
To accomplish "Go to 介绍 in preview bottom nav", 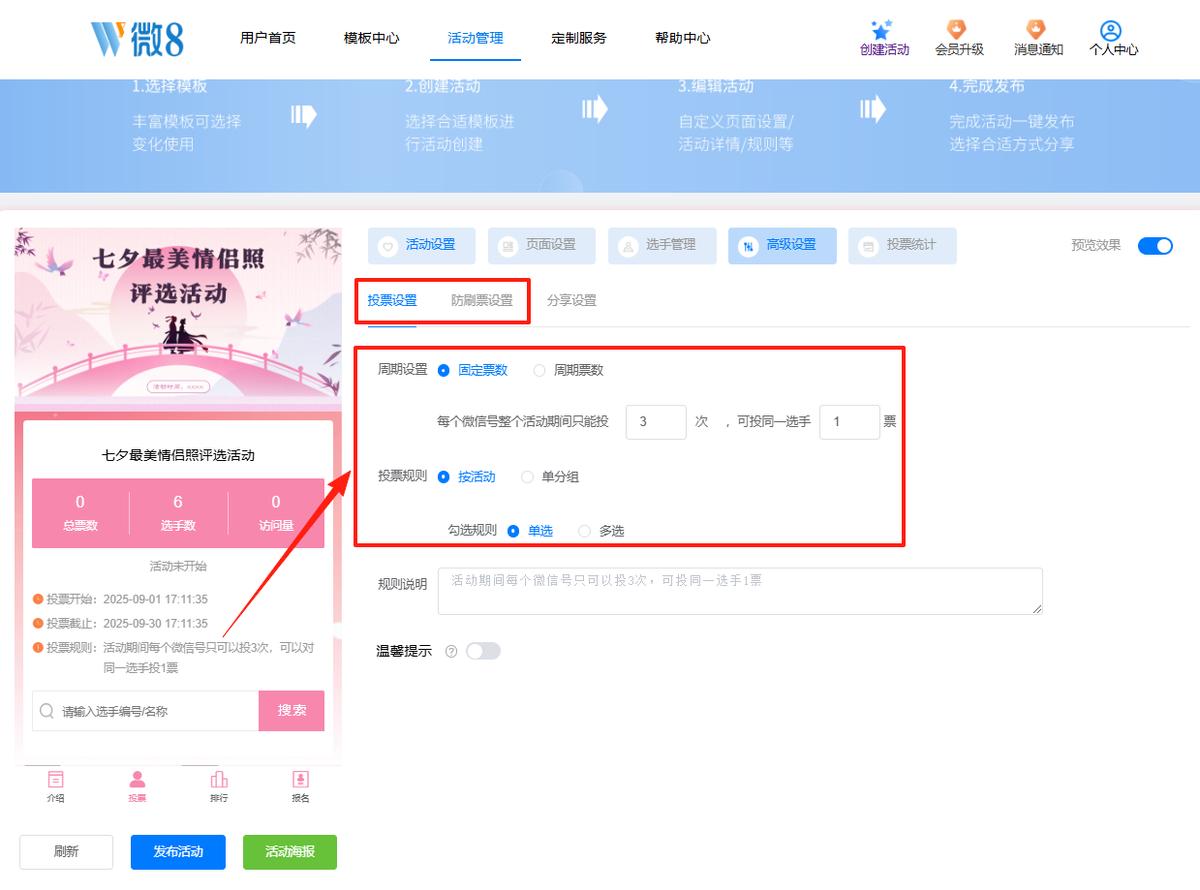I will point(56,786).
